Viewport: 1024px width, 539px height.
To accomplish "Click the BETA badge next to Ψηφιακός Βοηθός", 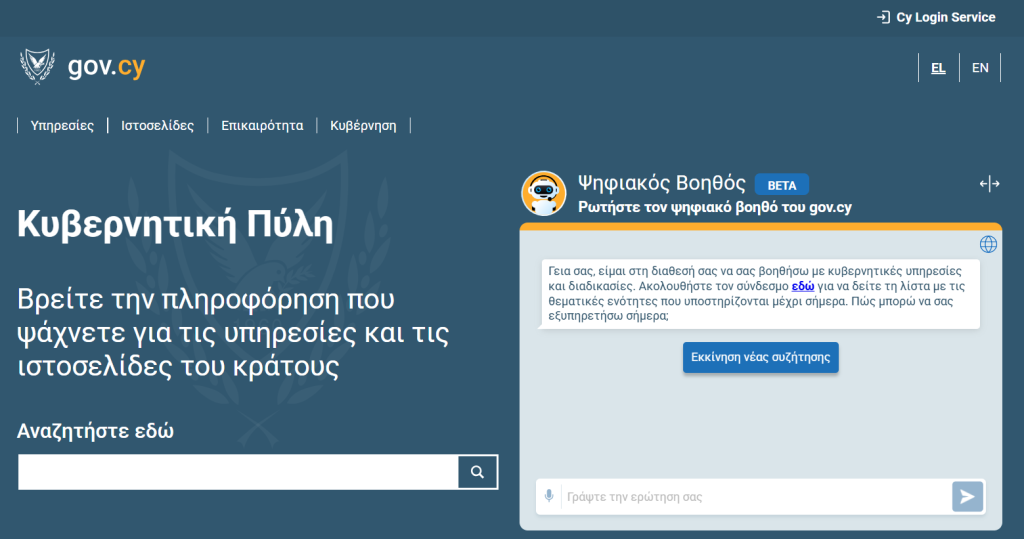I will (781, 185).
